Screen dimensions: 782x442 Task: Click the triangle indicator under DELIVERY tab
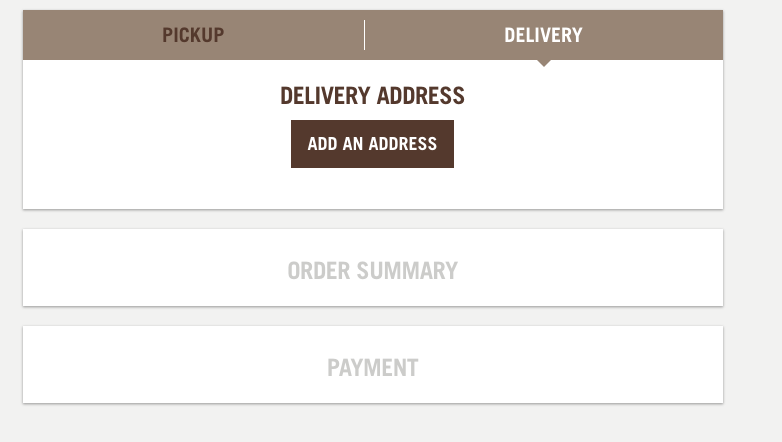pos(544,63)
